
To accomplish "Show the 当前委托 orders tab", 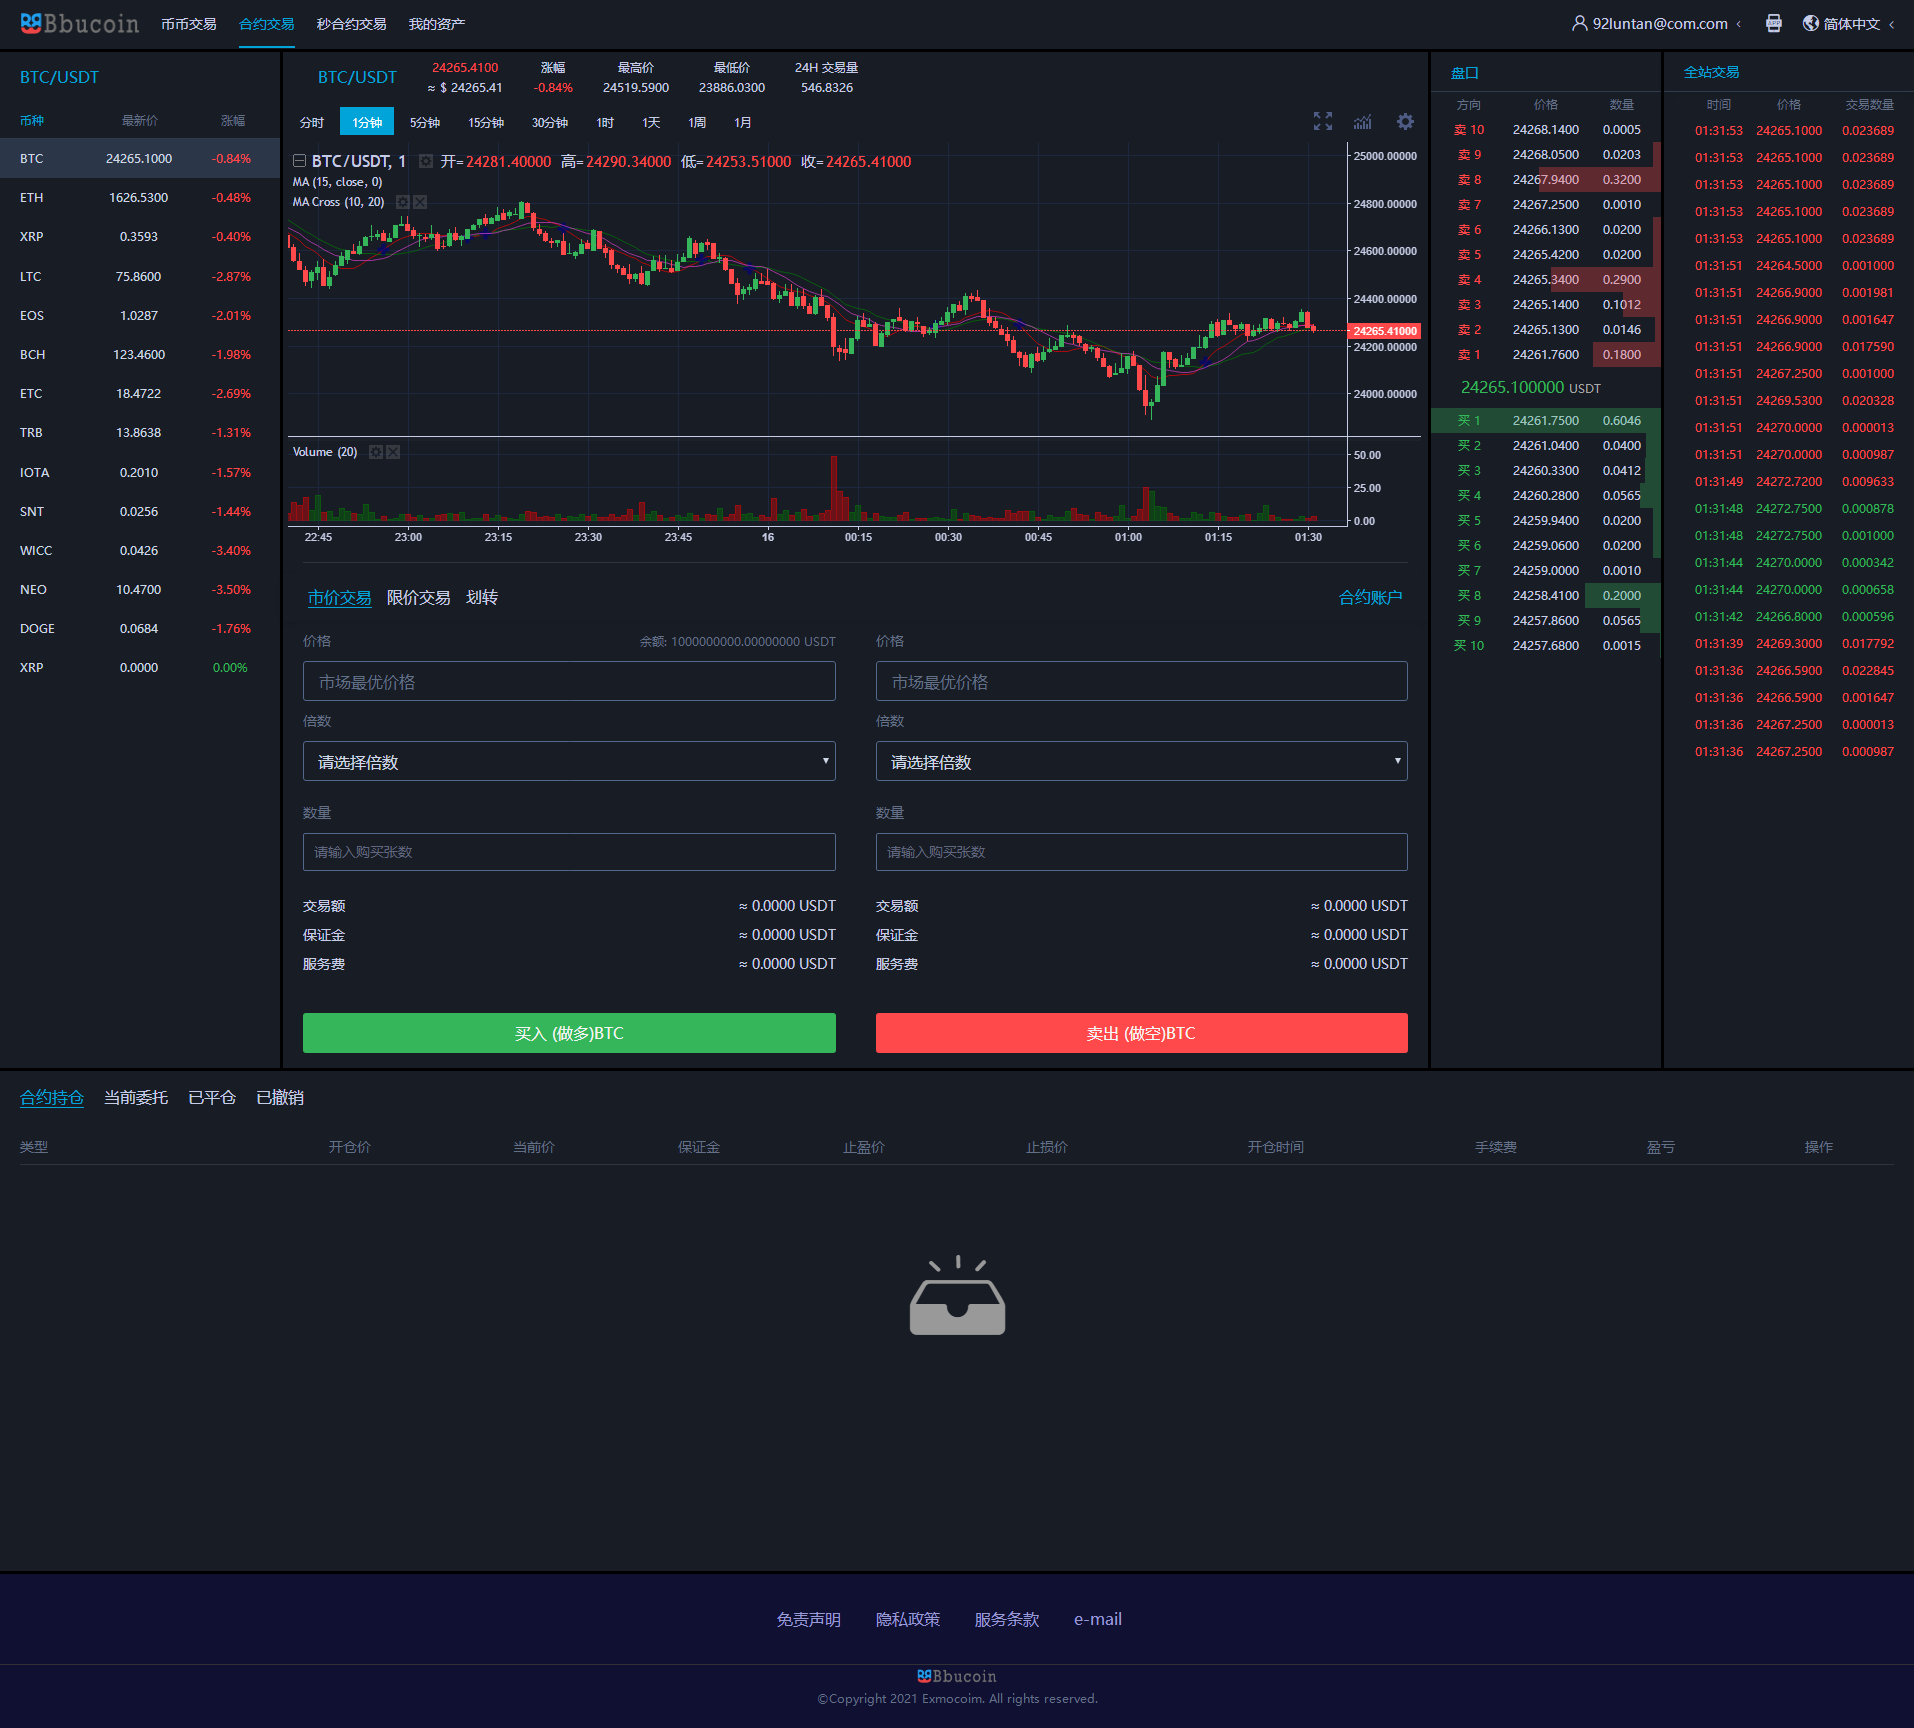I will (136, 1097).
